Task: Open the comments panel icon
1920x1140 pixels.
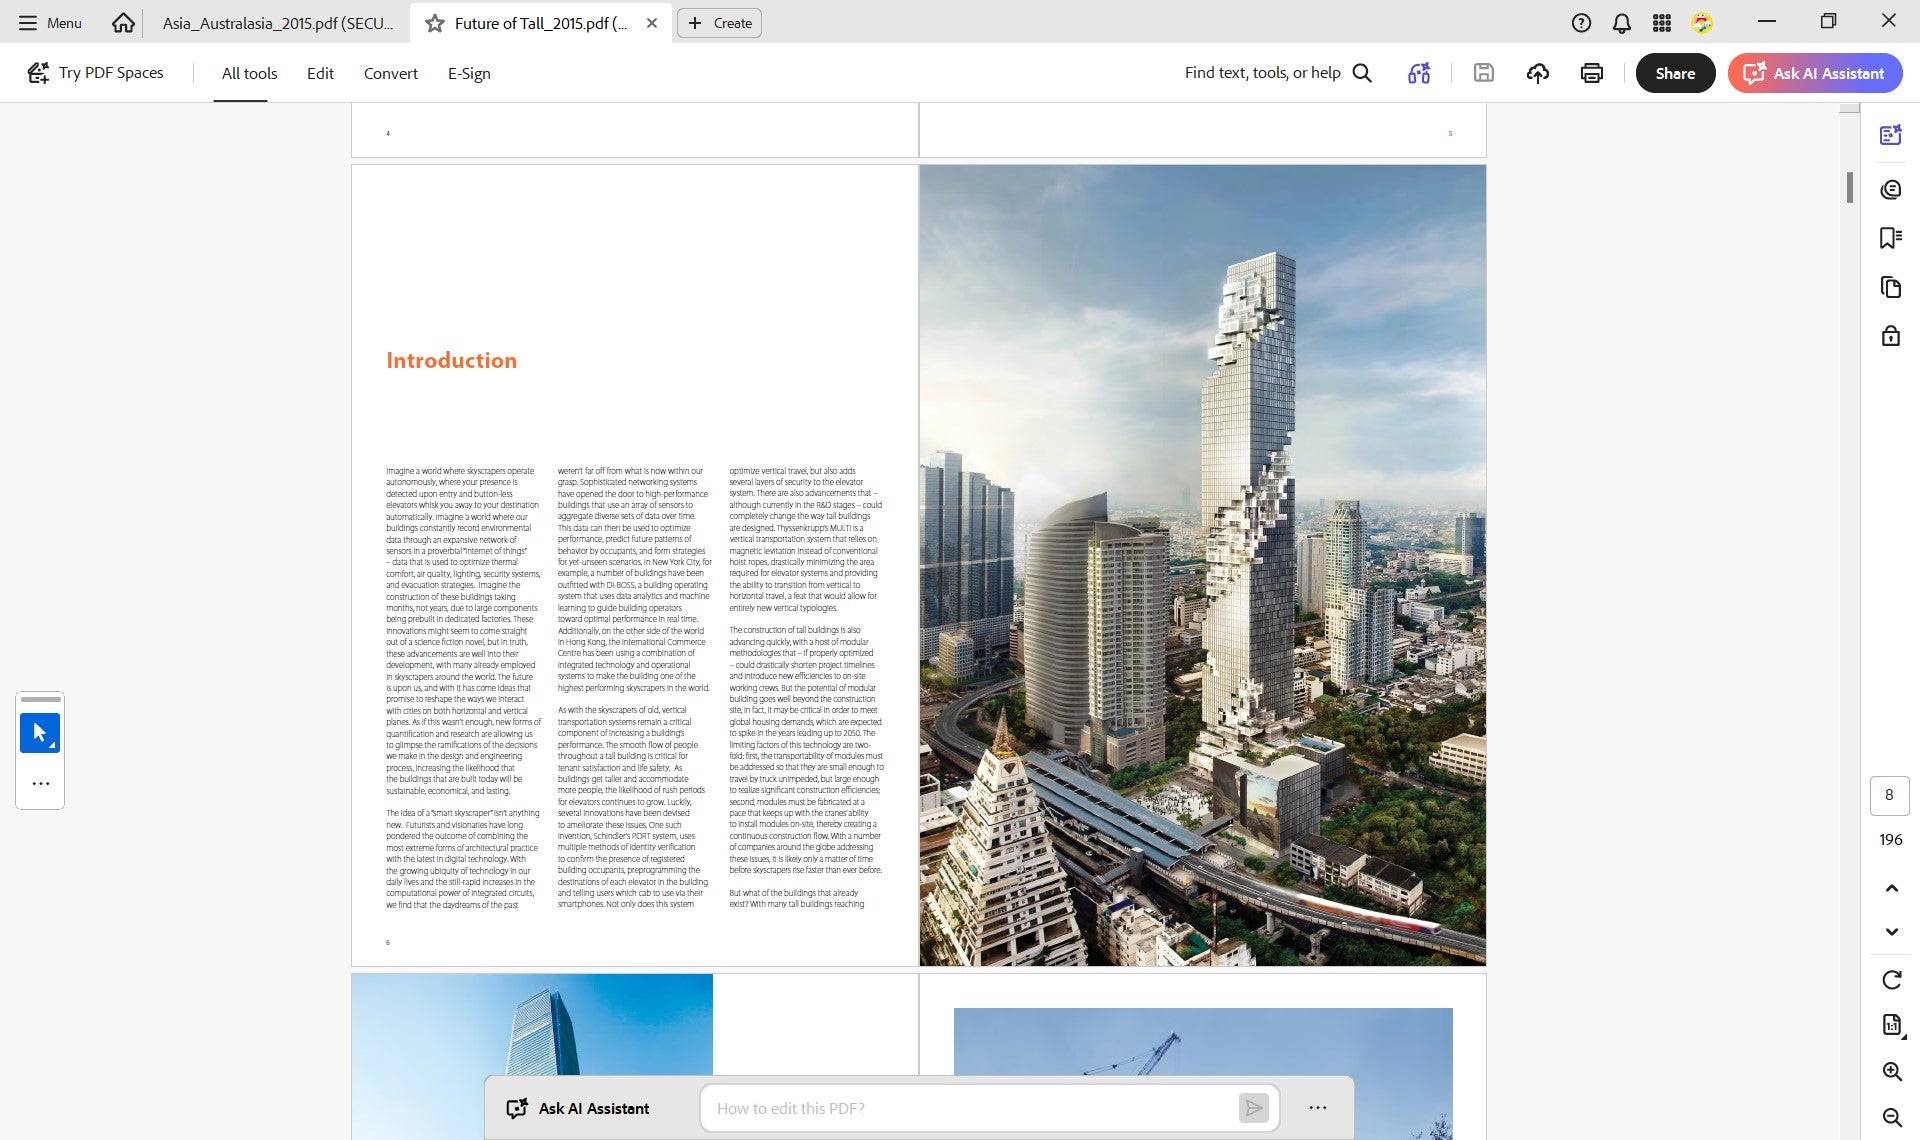Action: [1890, 190]
